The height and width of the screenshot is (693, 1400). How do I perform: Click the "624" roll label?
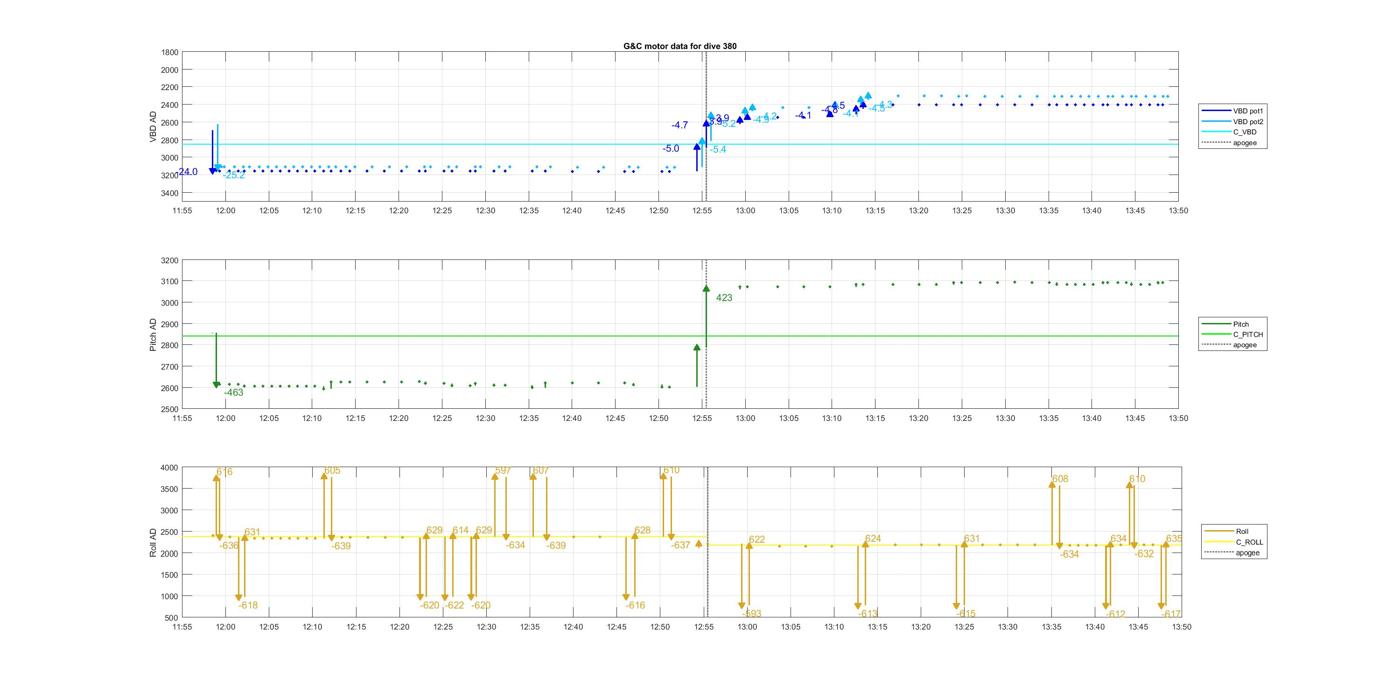click(873, 539)
